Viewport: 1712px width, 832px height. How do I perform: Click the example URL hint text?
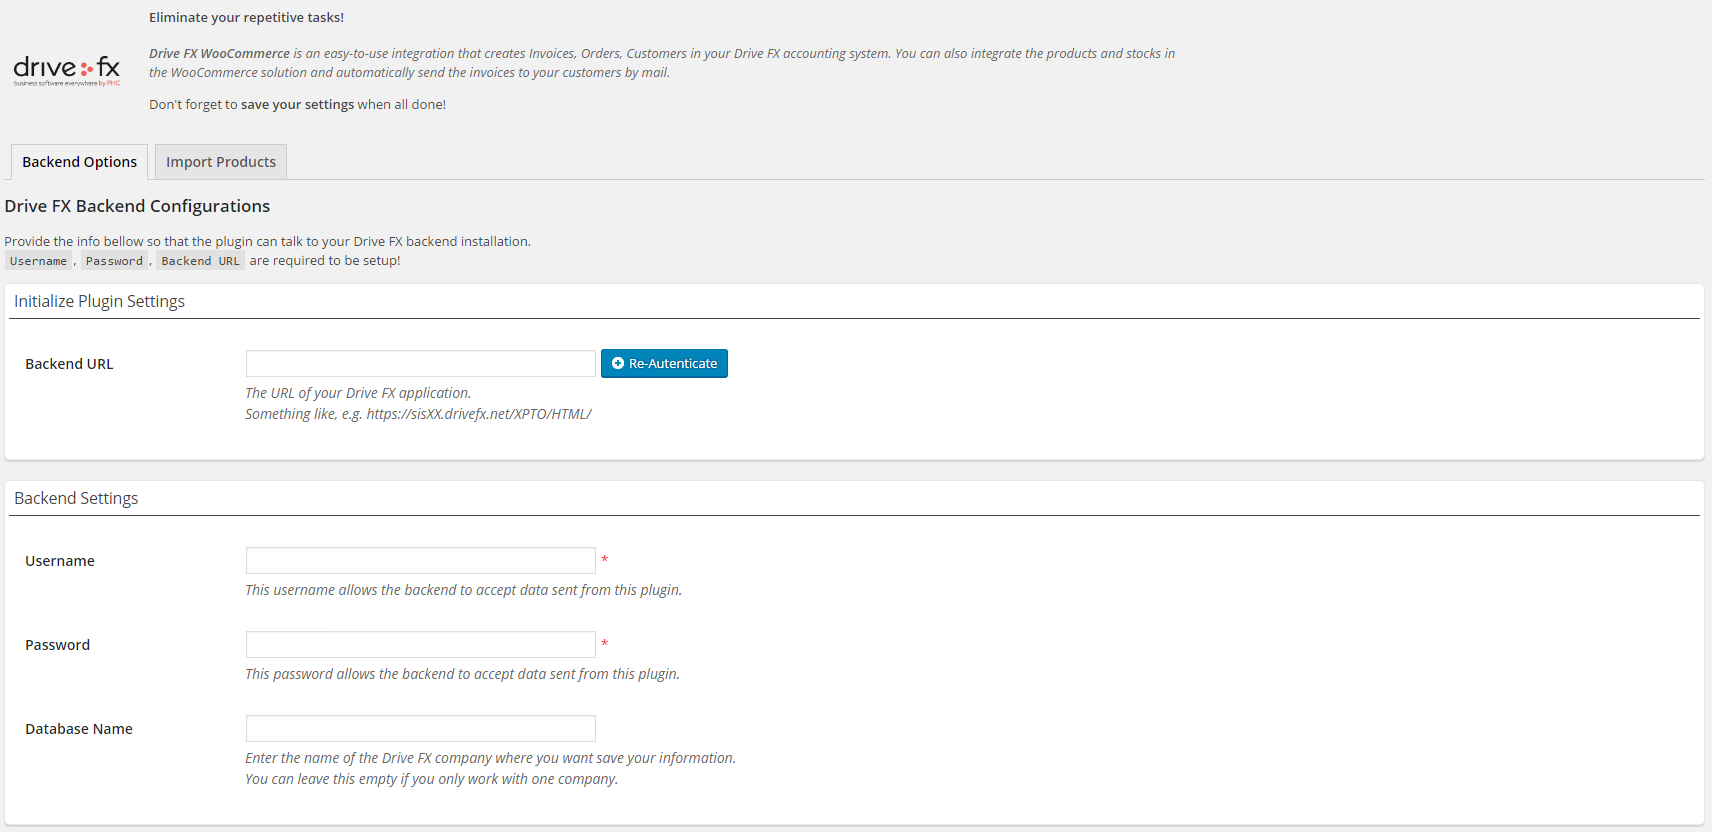coord(418,414)
